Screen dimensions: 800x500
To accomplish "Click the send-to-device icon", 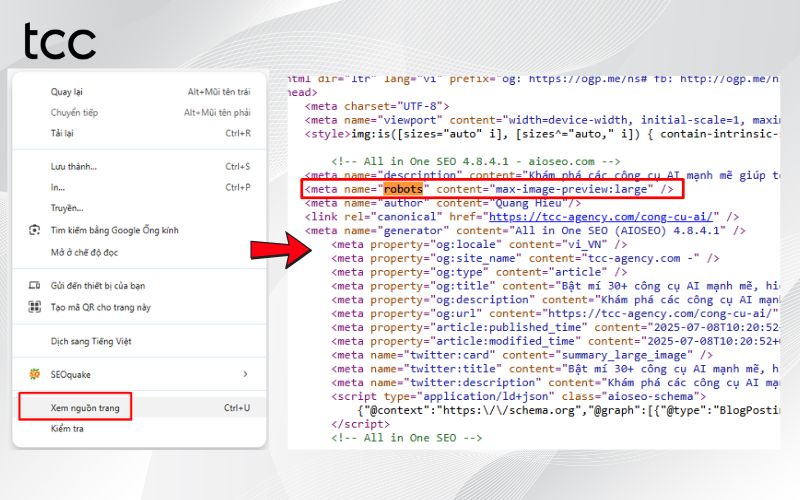I will coord(35,285).
